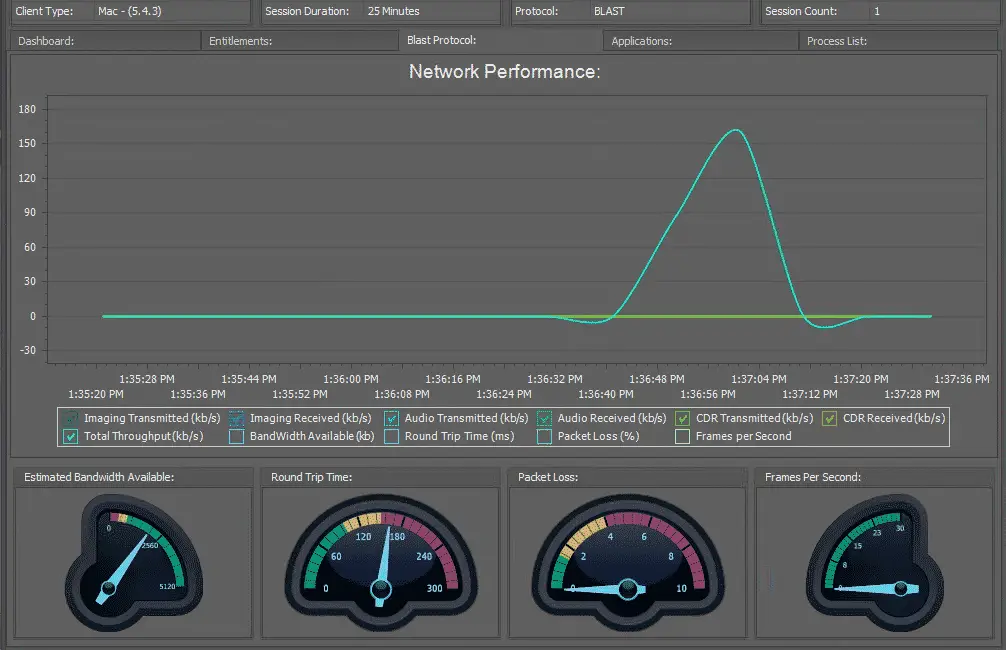Screen dimensions: 1006x650
Task: Open the Entitlements tab
Action: [300, 41]
